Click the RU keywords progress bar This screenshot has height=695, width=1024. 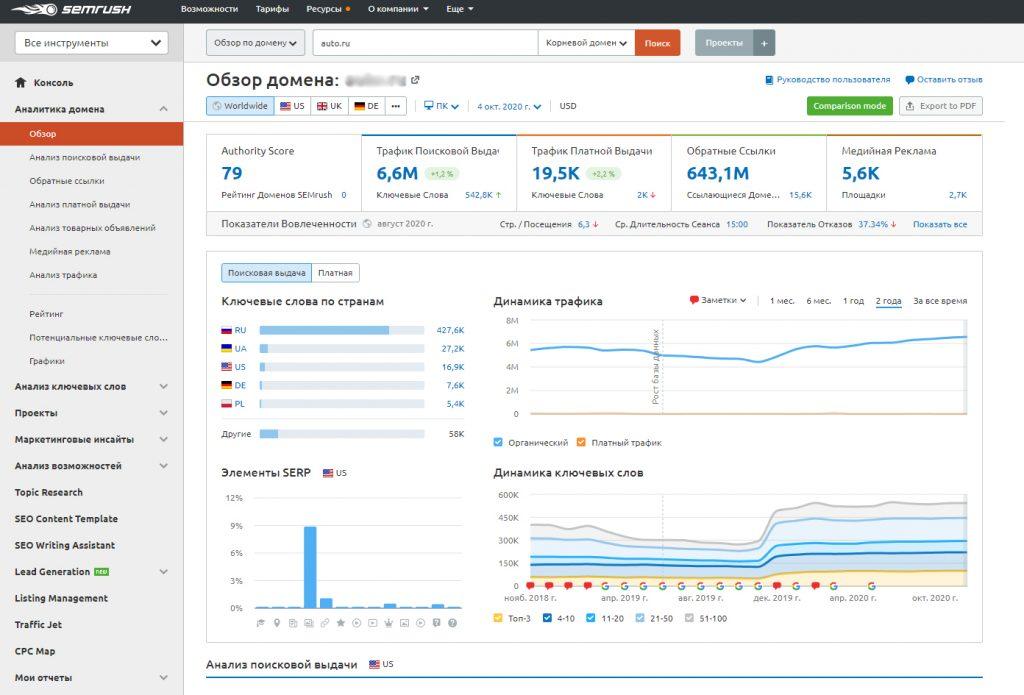[342, 330]
